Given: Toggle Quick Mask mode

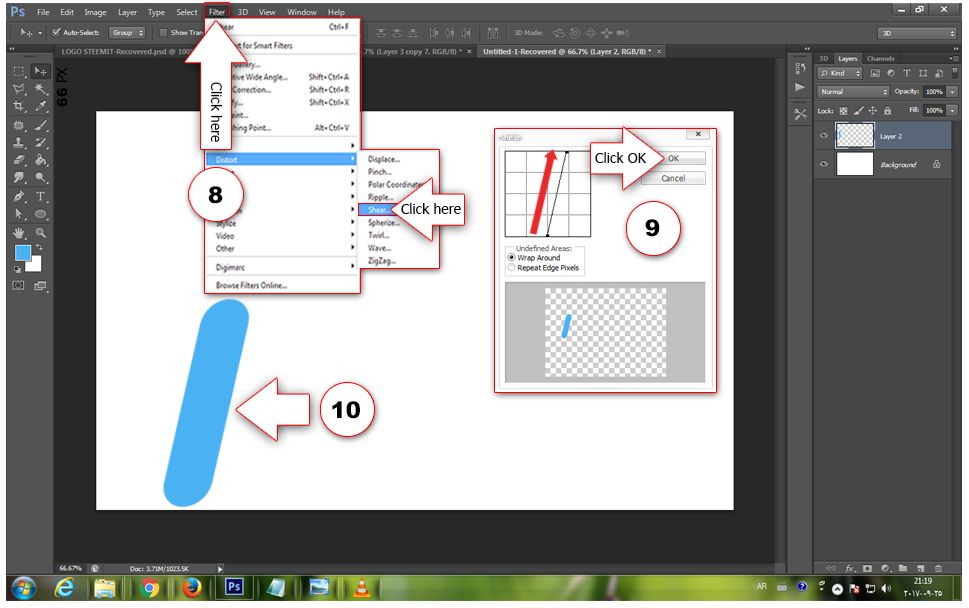Looking at the screenshot, I should (x=19, y=285).
